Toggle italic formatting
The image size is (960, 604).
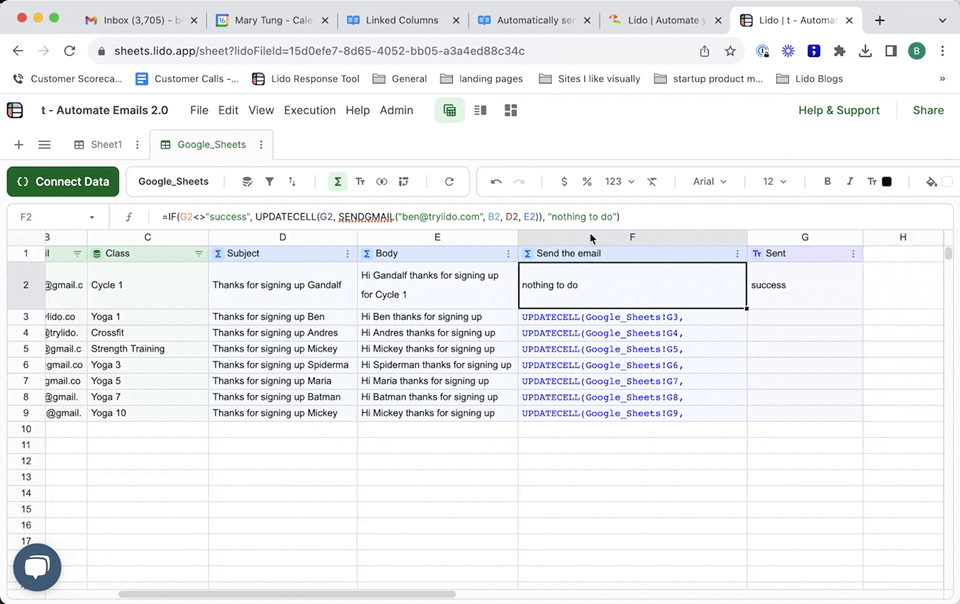[850, 182]
